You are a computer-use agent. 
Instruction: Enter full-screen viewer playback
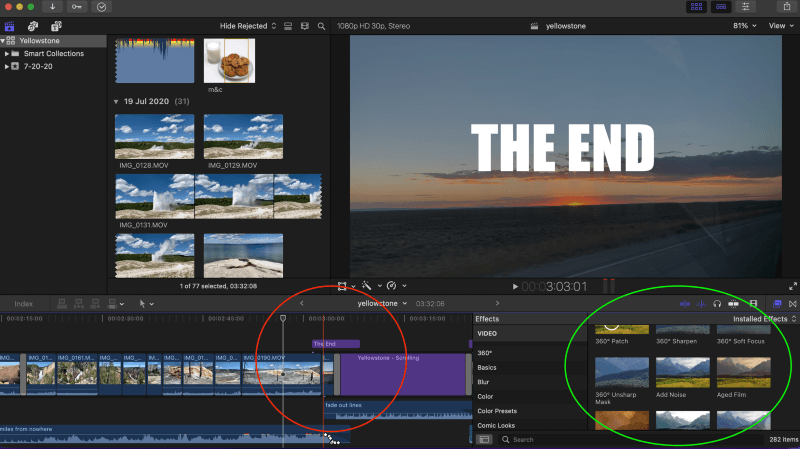tap(792, 286)
